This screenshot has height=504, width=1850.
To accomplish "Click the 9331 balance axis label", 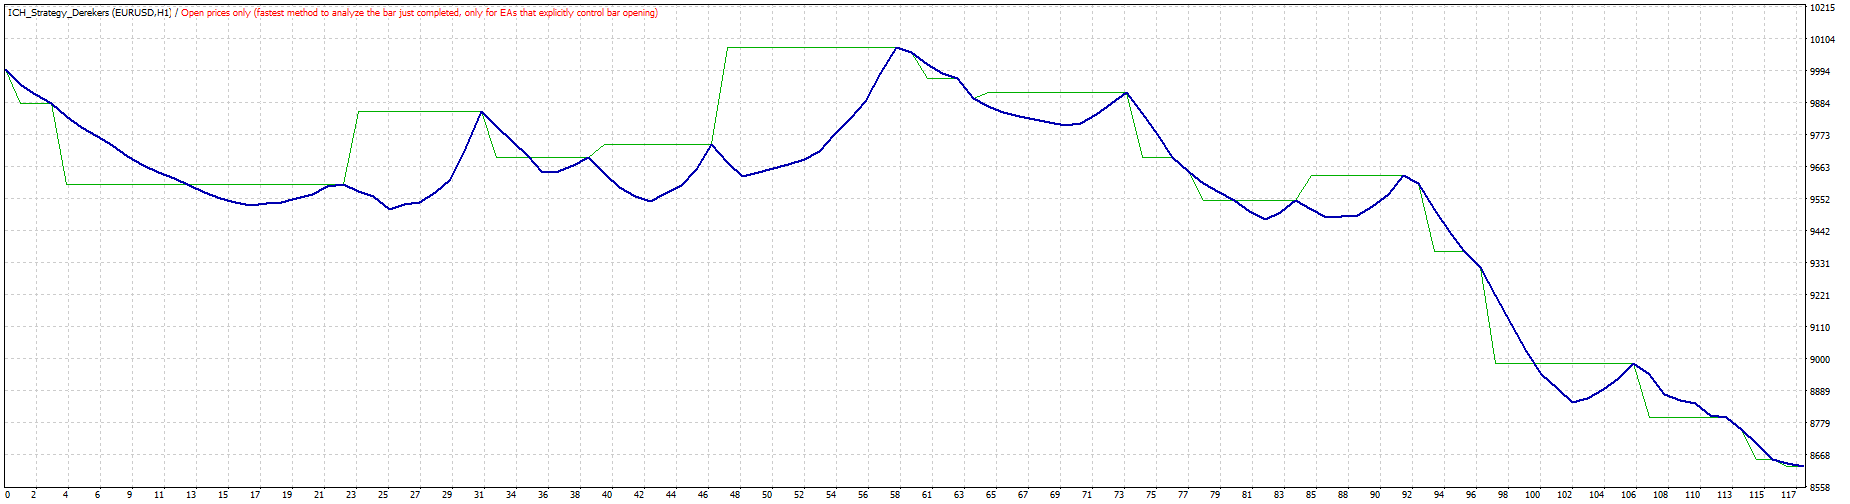I will [1820, 264].
